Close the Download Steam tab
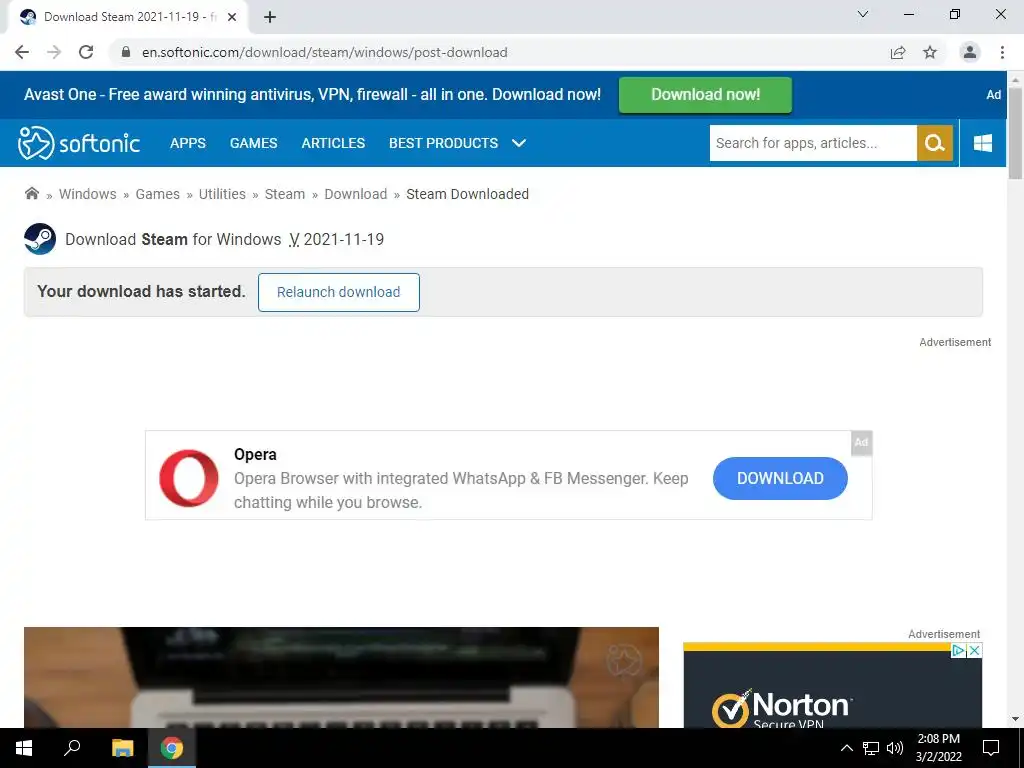Image resolution: width=1024 pixels, height=768 pixels. pyautogui.click(x=232, y=17)
